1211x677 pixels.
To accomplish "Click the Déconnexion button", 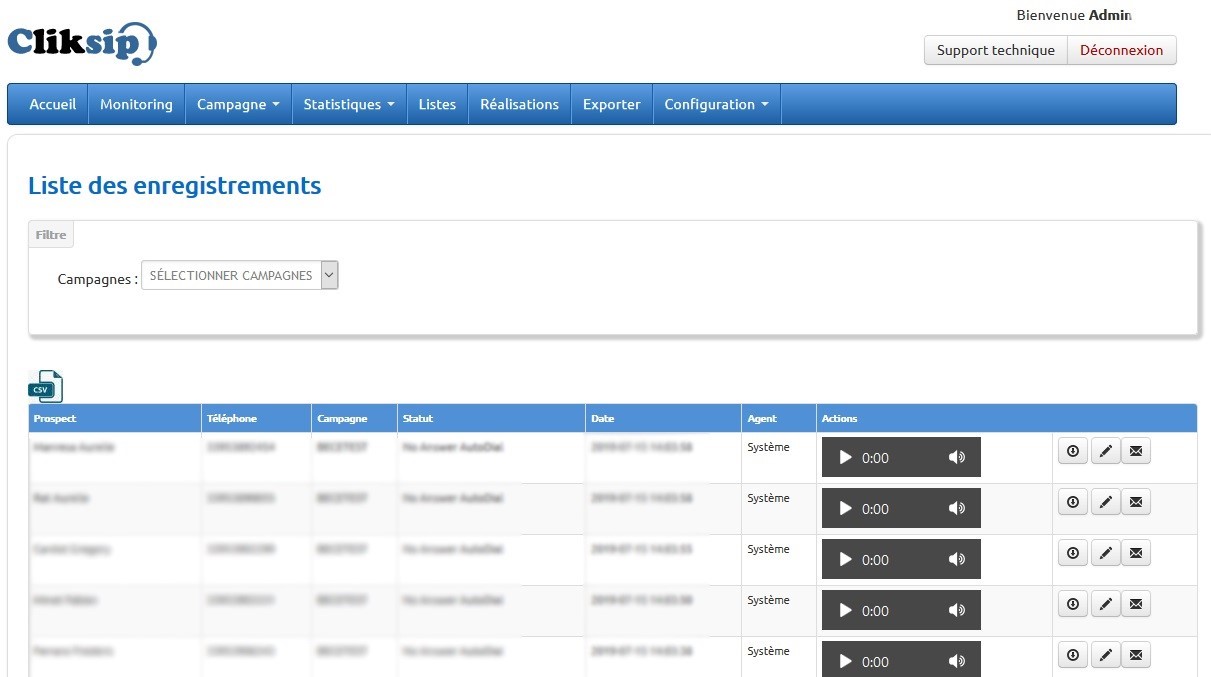I will click(1121, 50).
